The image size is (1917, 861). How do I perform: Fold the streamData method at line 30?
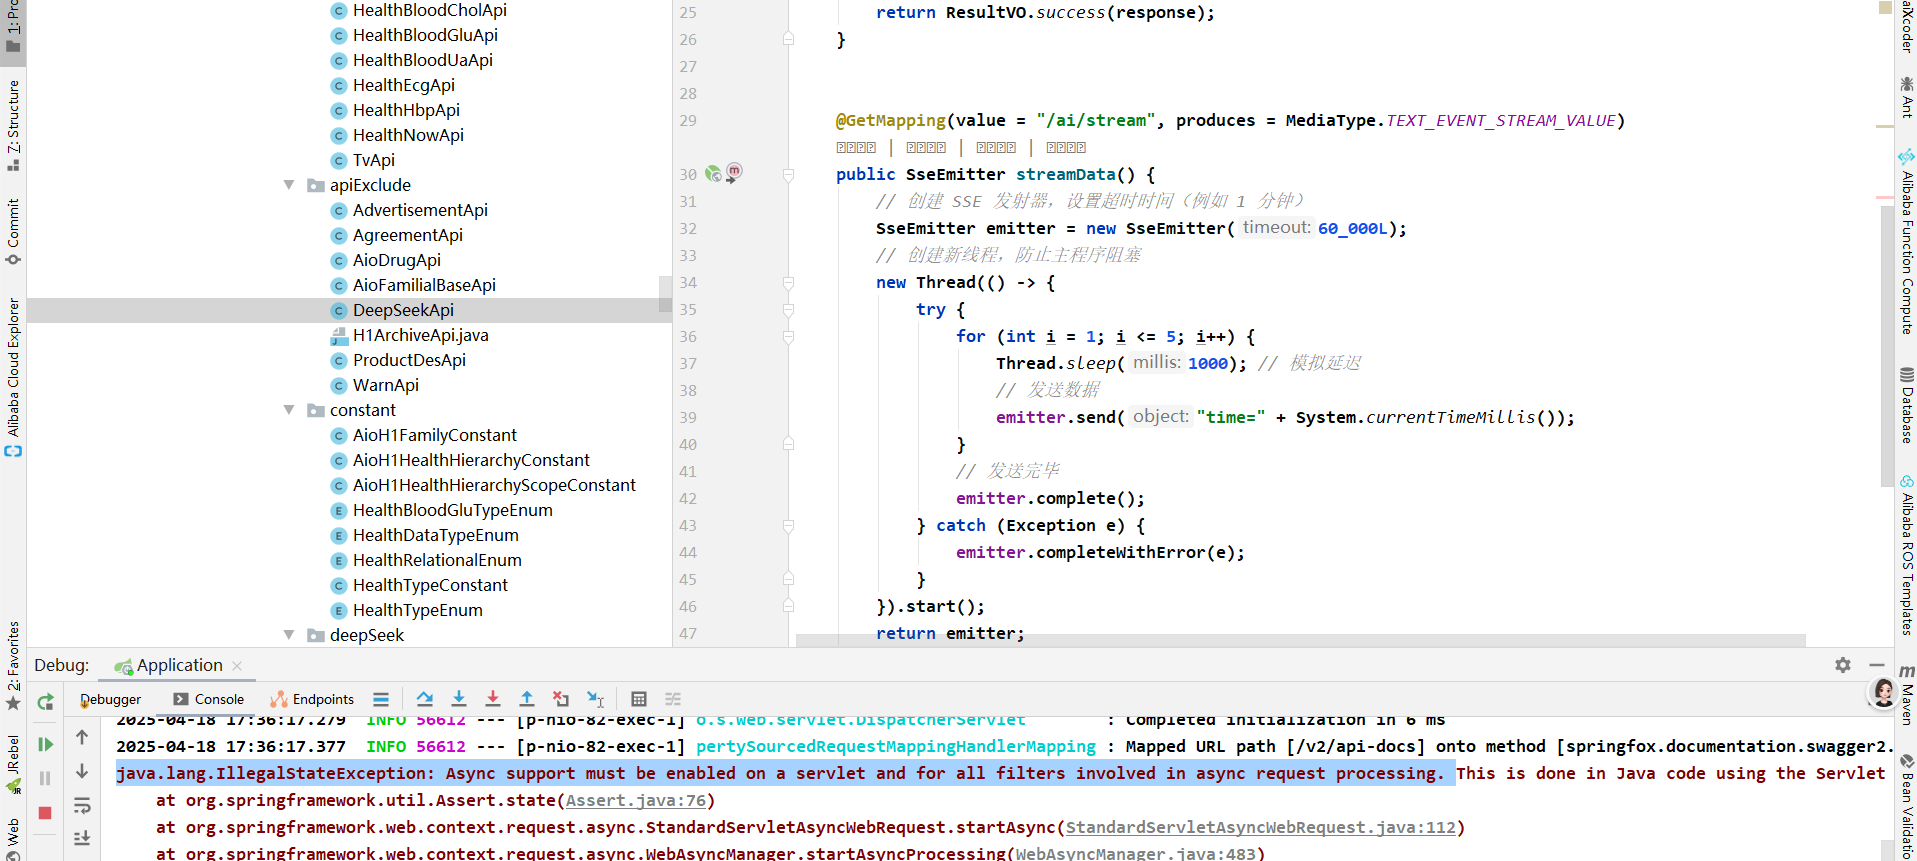point(788,174)
